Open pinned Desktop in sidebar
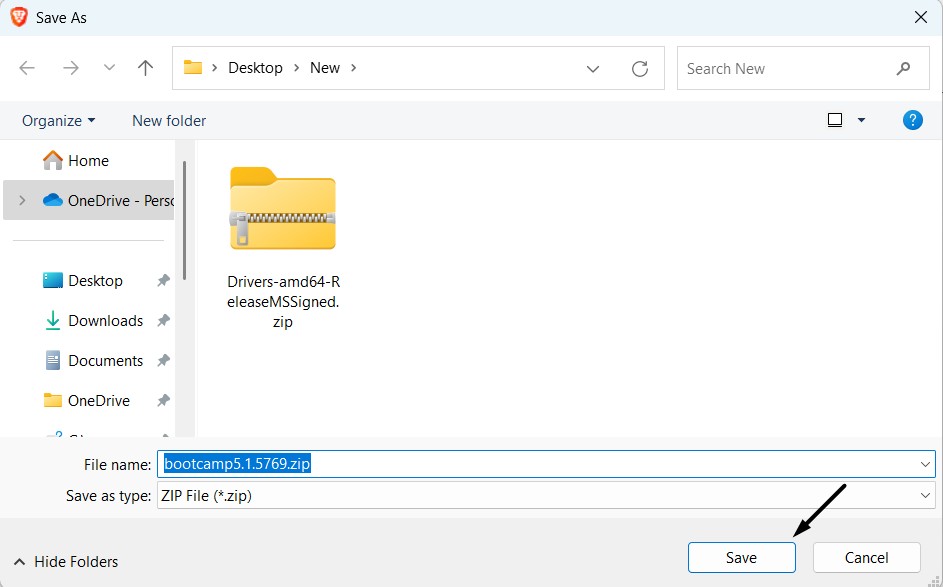This screenshot has width=943, height=587. 83,281
